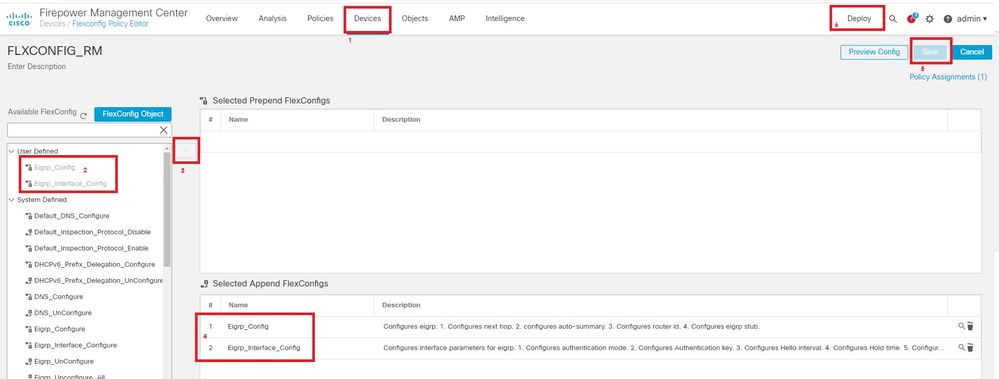Refresh the Available FlexConfig list
999x379 pixels.
tap(83, 115)
